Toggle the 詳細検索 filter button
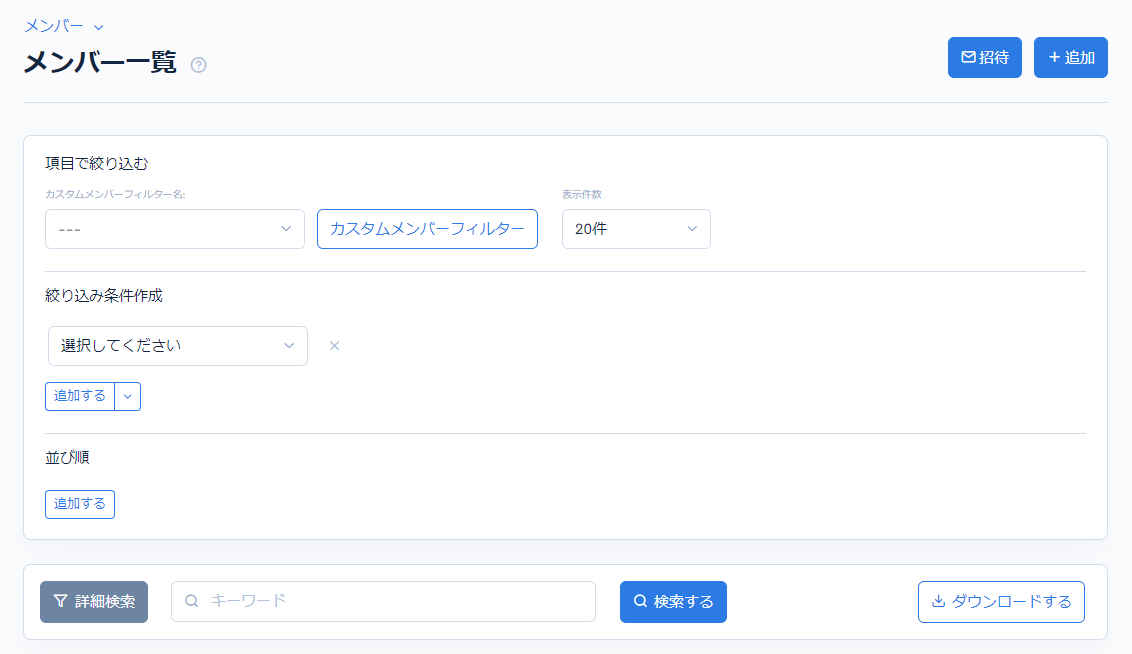Image resolution: width=1132 pixels, height=654 pixels. (94, 602)
